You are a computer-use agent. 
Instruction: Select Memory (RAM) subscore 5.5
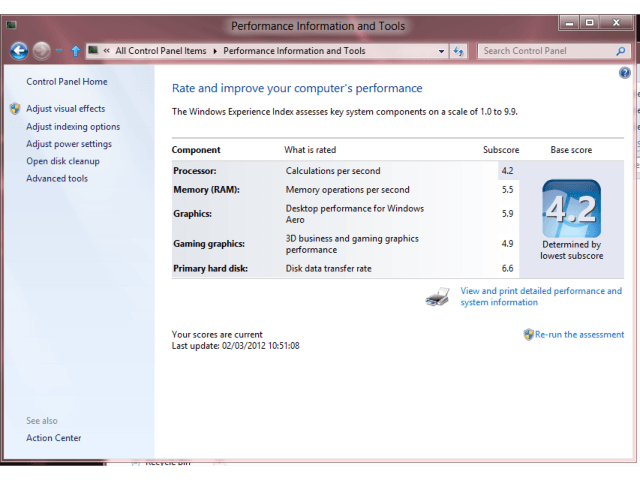(x=507, y=190)
